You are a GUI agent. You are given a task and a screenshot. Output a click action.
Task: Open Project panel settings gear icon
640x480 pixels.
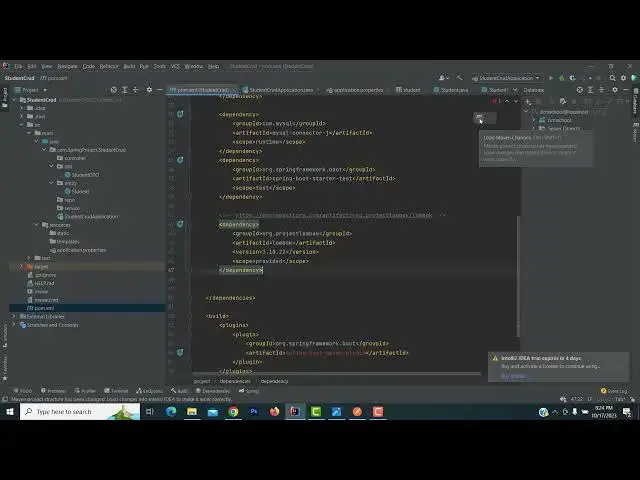point(151,90)
